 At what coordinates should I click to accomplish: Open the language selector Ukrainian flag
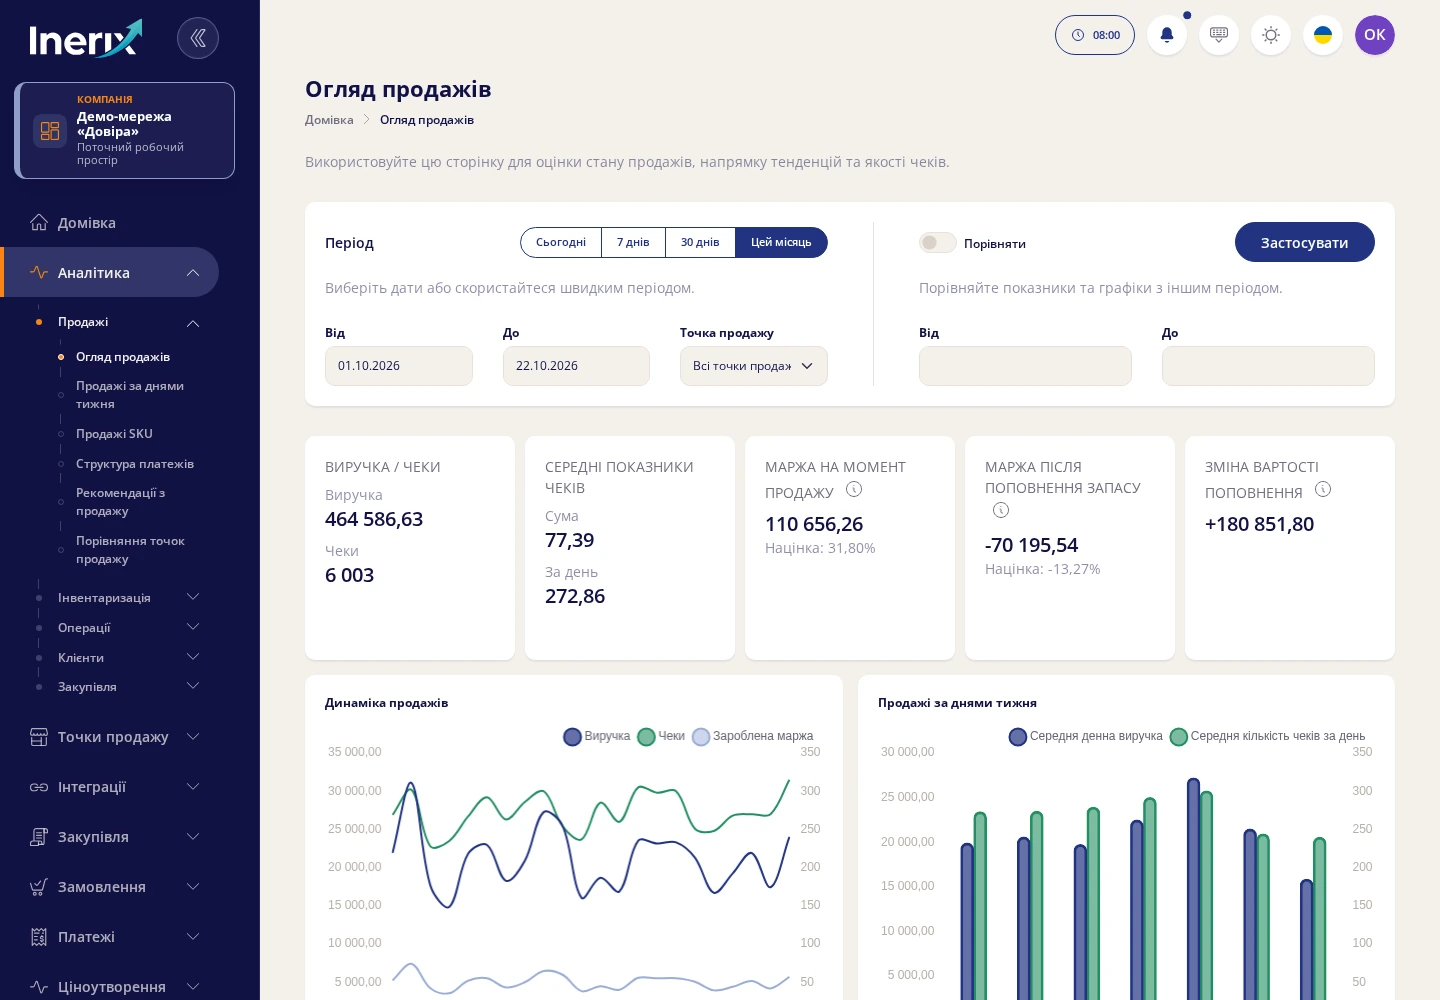point(1323,35)
